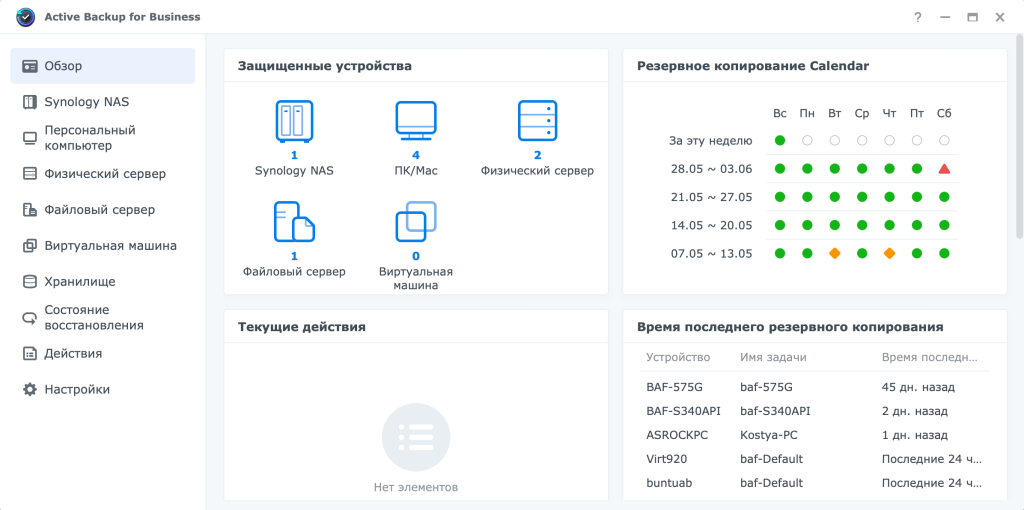This screenshot has width=1024, height=510.
Task: Open the help question mark icon
Action: point(918,18)
